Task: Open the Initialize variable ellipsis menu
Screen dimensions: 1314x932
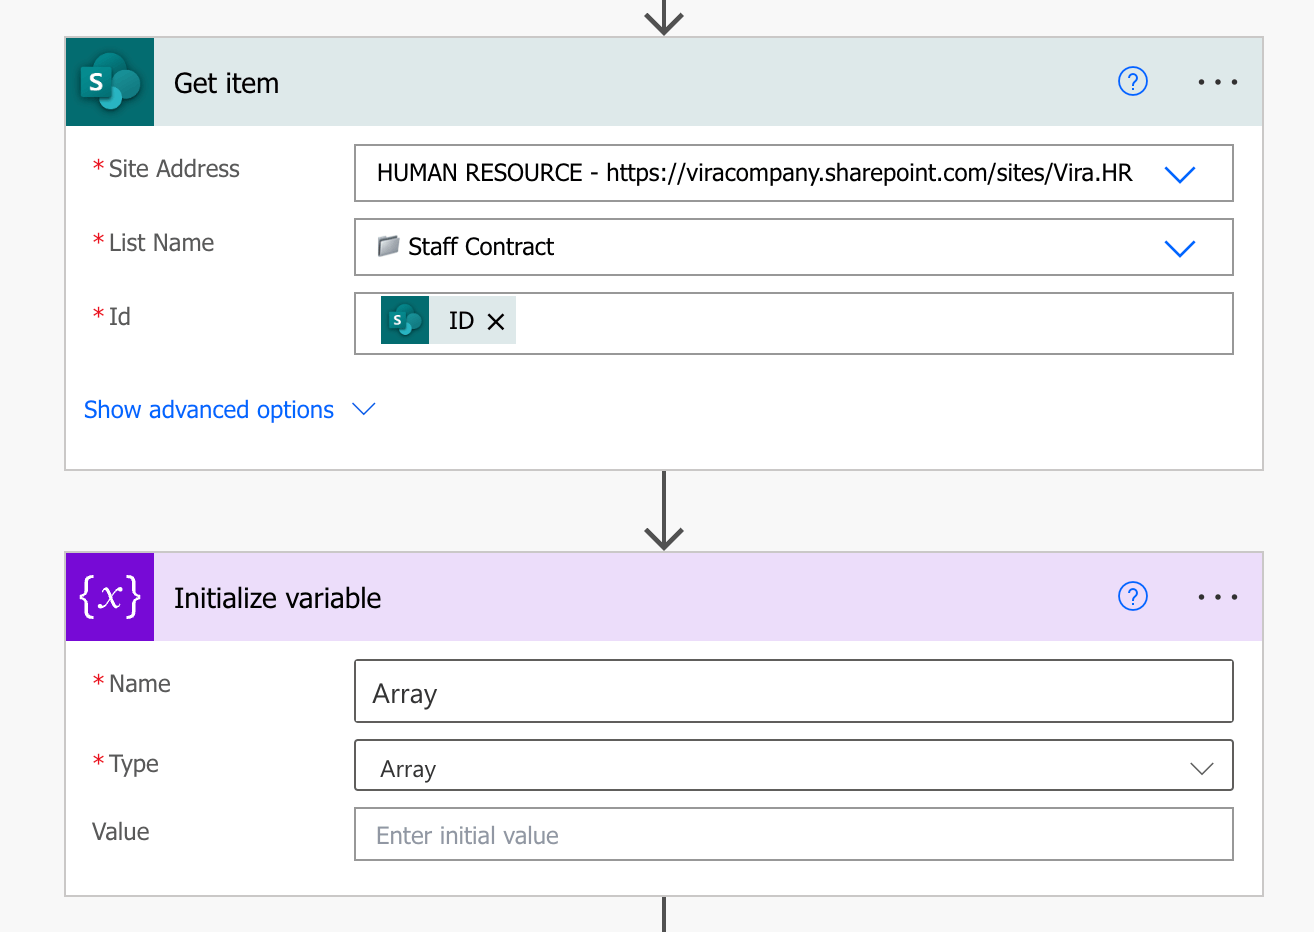Action: pos(1217,597)
